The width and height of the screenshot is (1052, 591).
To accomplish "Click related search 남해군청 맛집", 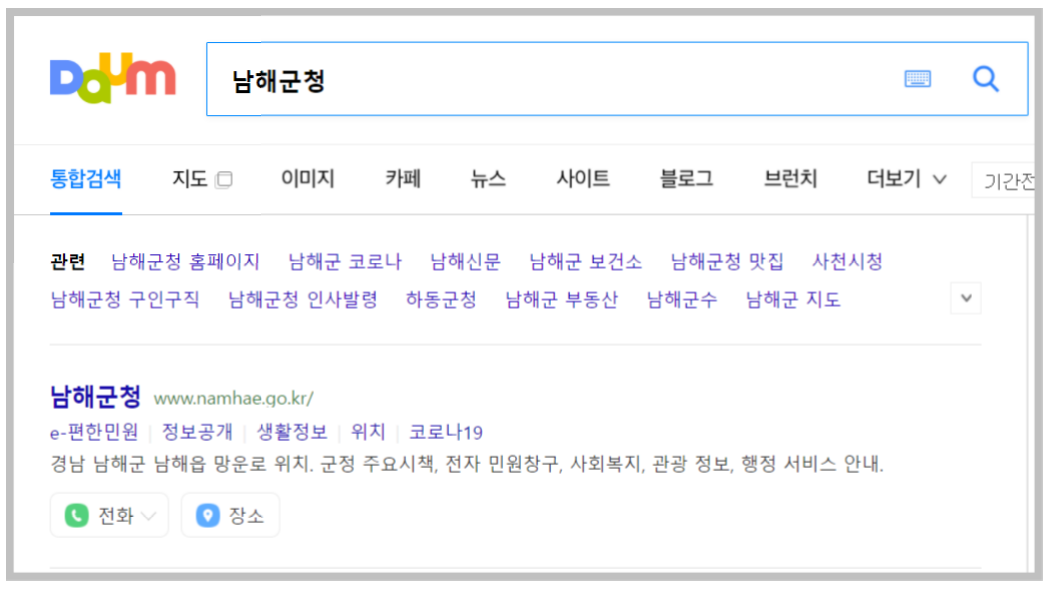I will pyautogui.click(x=727, y=261).
